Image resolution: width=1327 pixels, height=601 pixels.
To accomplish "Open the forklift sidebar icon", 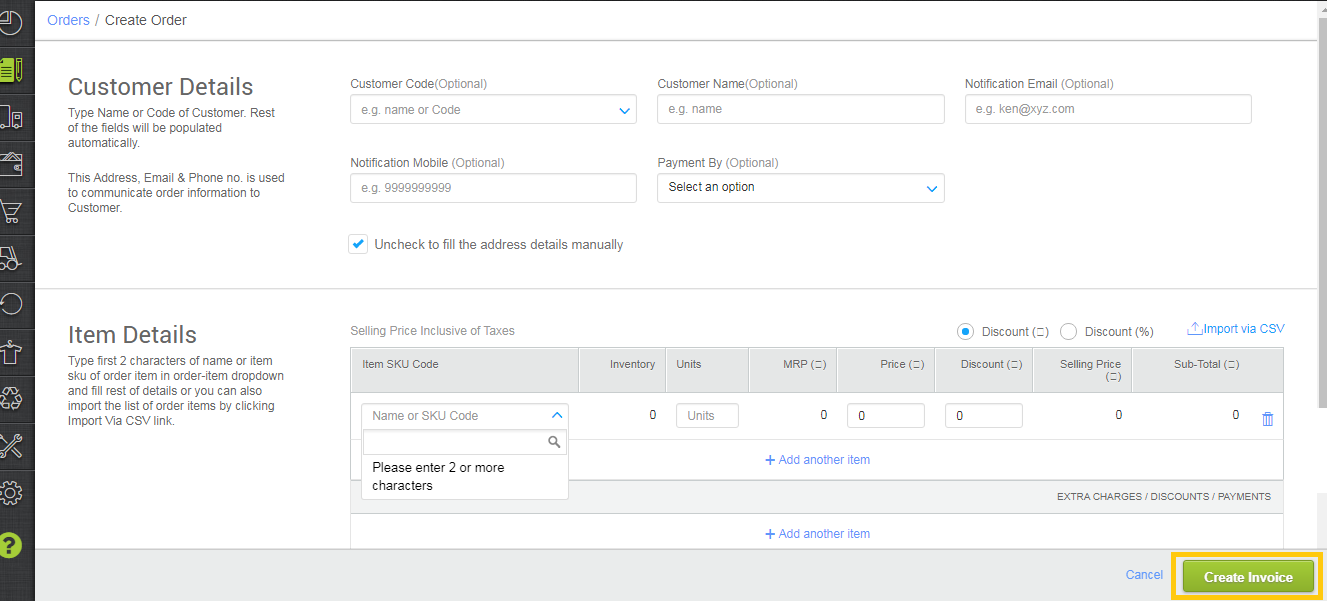I will tap(11, 258).
